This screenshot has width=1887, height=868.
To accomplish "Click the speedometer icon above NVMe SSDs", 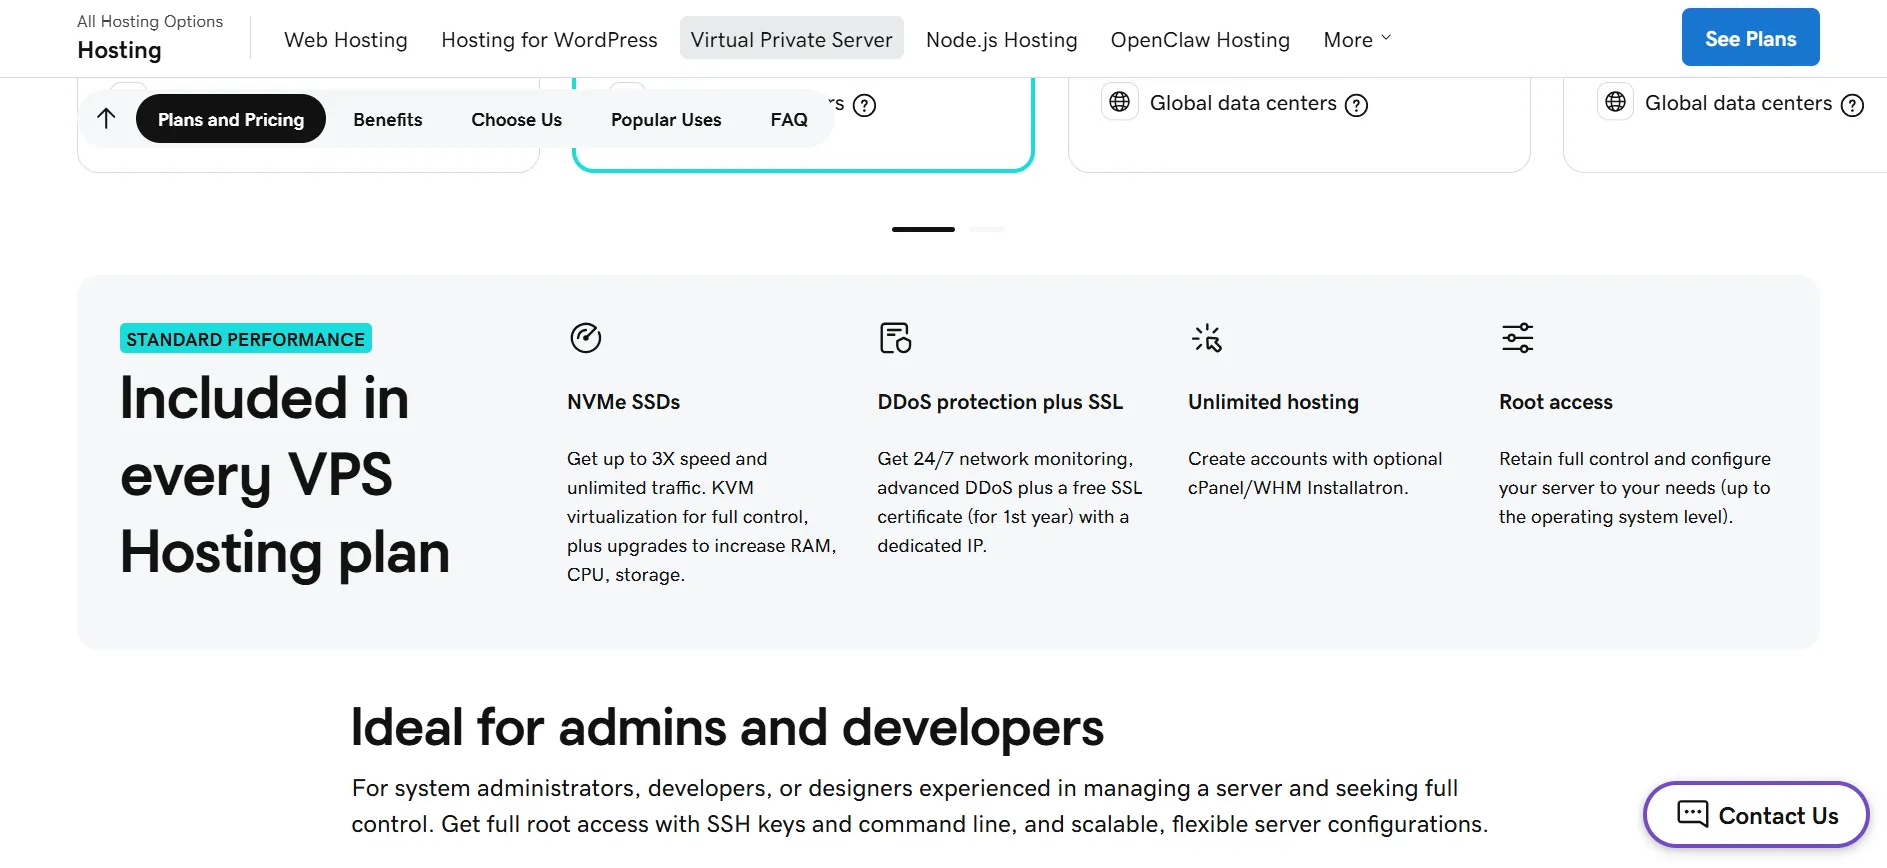I will [586, 338].
